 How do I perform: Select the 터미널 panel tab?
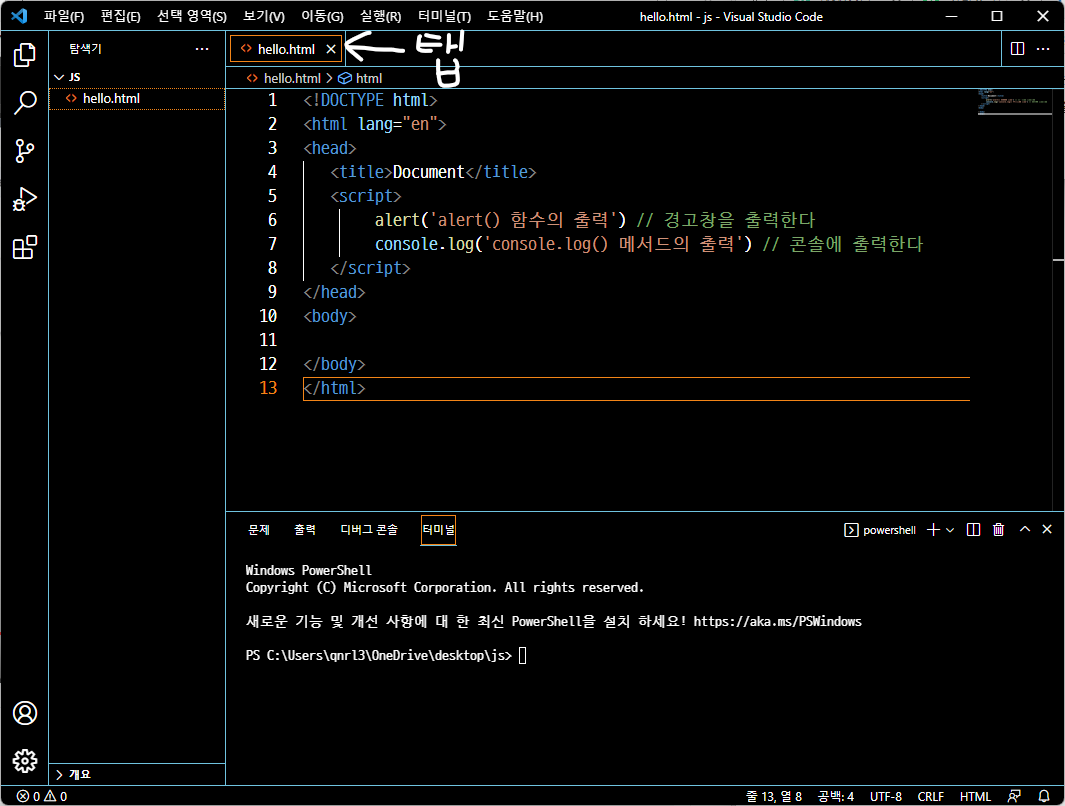[x=438, y=530]
